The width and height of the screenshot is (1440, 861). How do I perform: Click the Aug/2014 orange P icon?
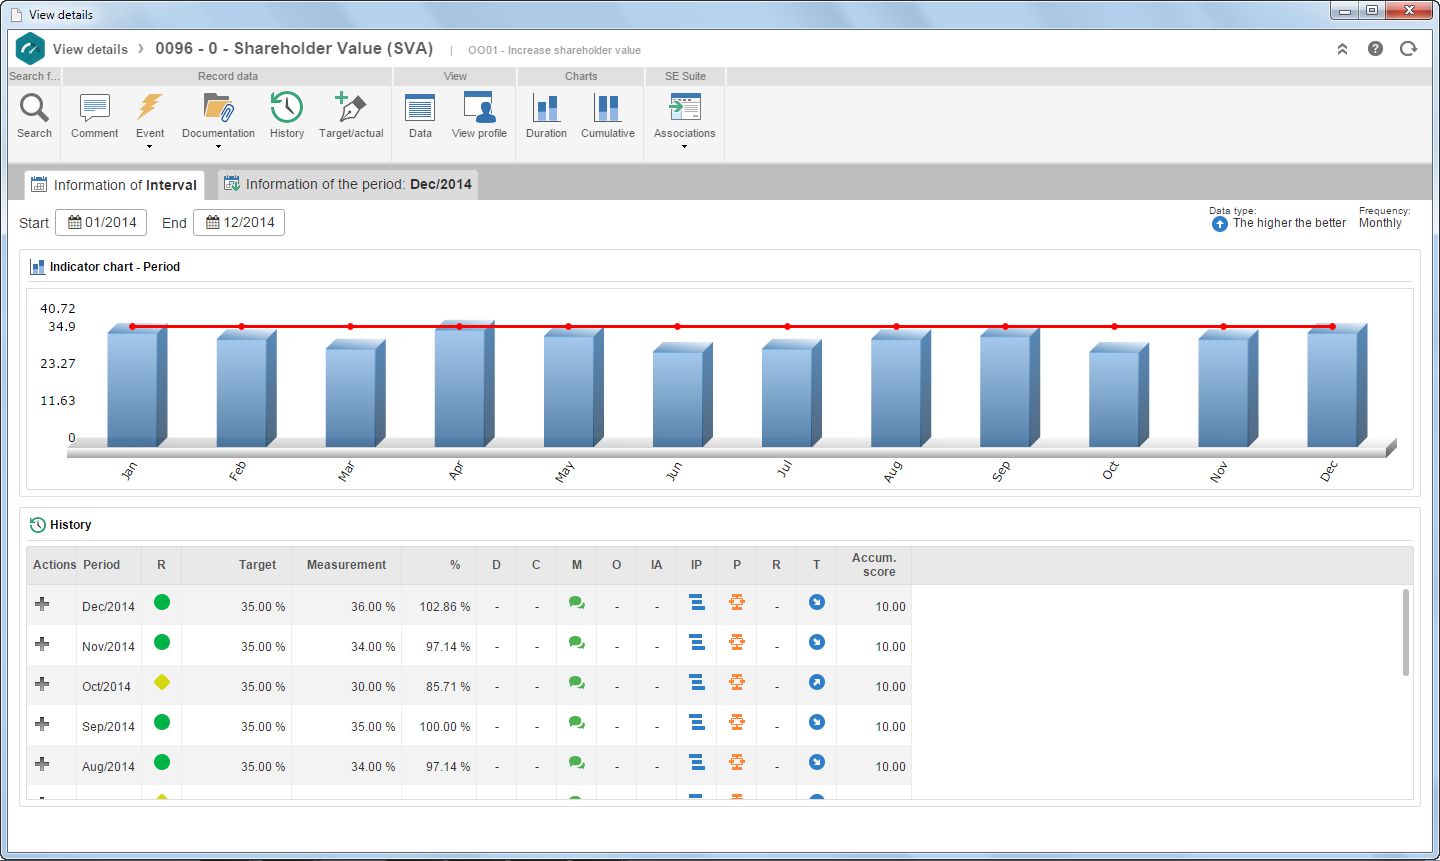point(737,762)
